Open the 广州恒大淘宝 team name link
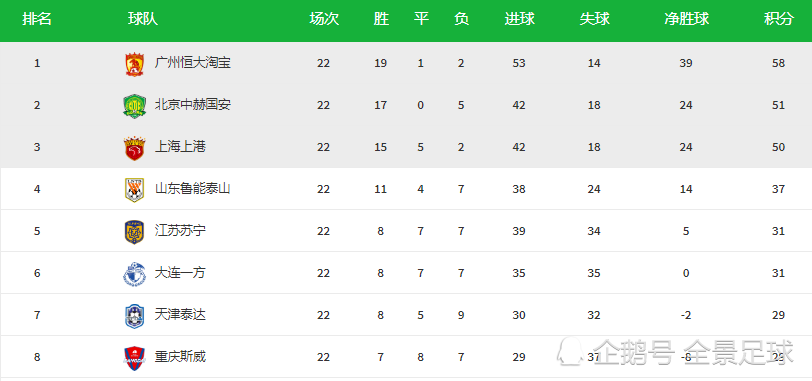The width and height of the screenshot is (812, 381). click(x=193, y=63)
